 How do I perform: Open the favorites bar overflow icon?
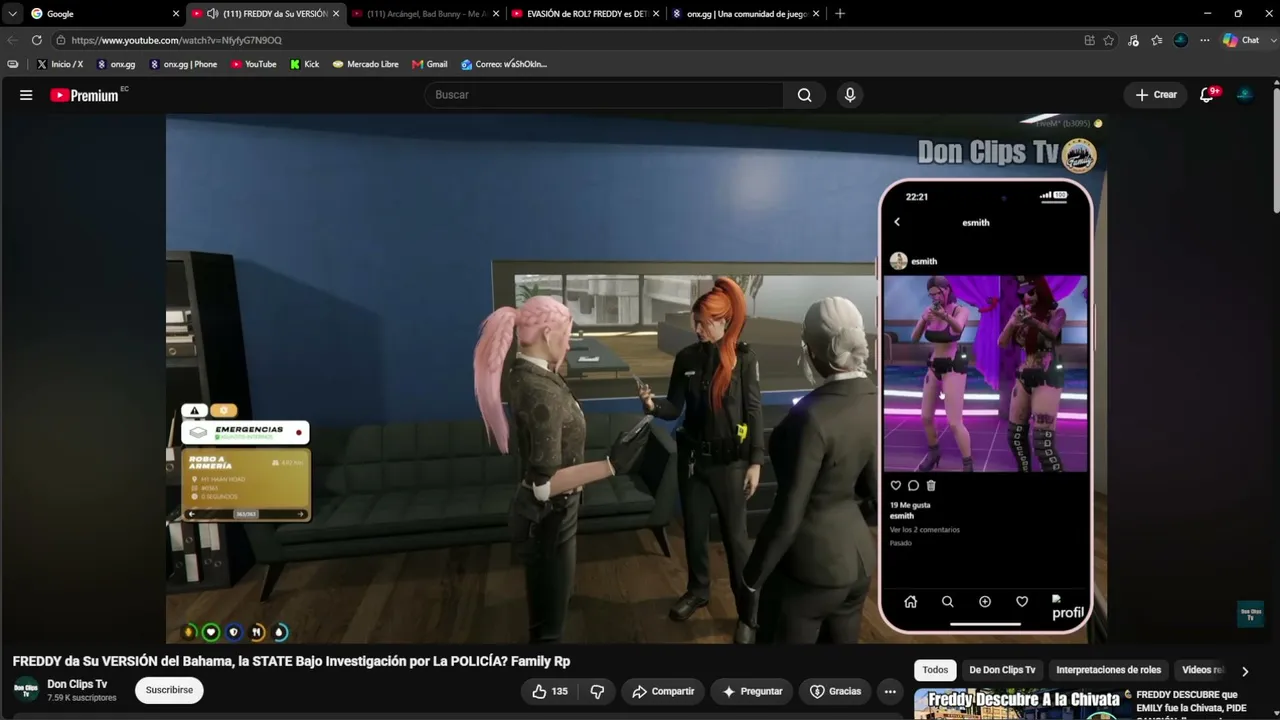(12, 64)
